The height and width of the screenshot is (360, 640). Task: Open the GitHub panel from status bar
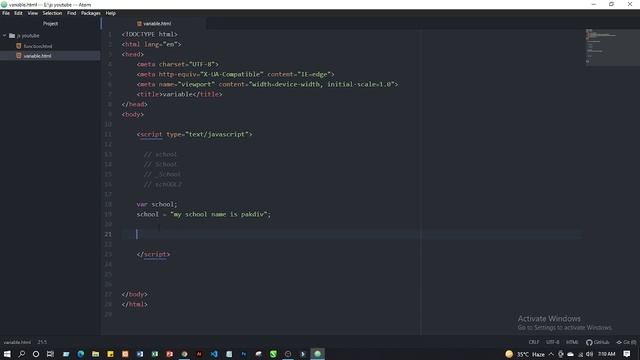598,342
